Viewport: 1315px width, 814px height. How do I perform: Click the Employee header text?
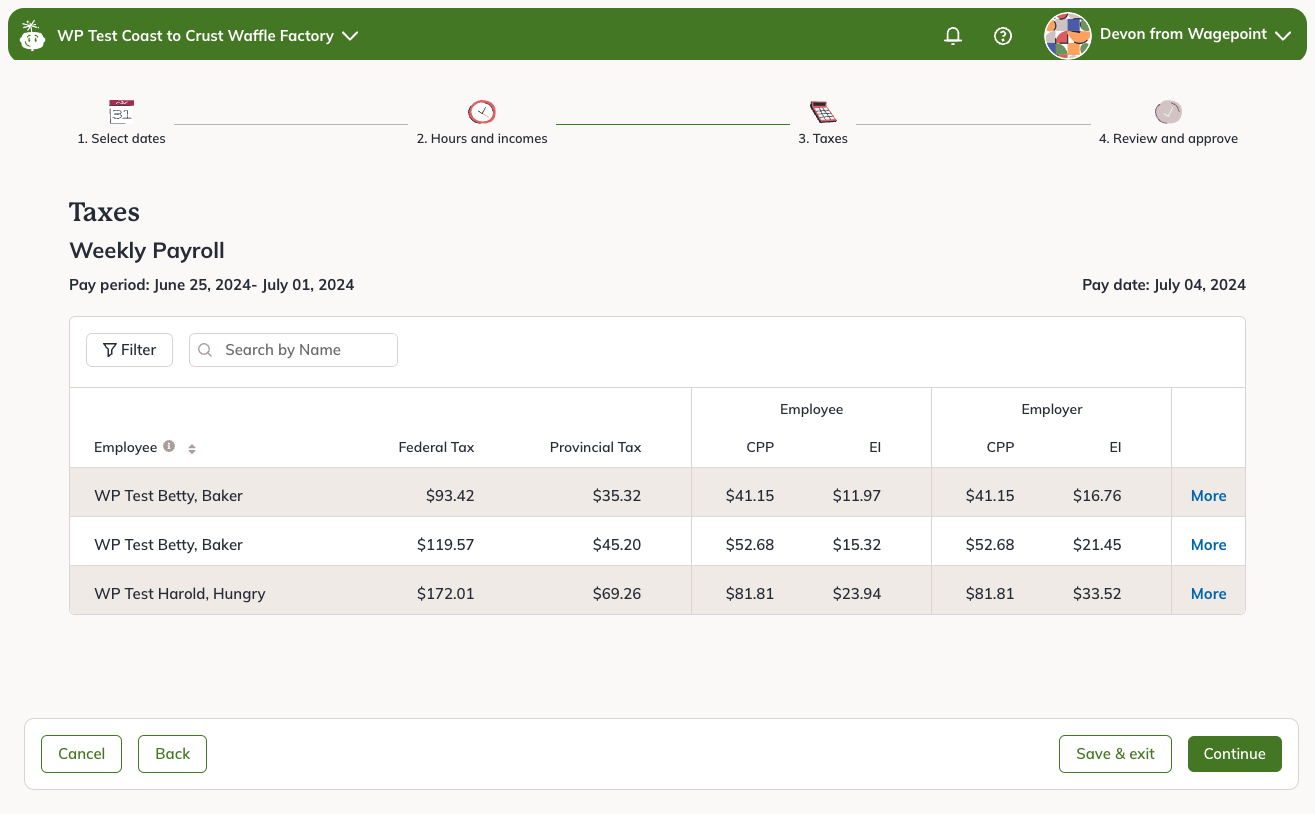coord(125,447)
